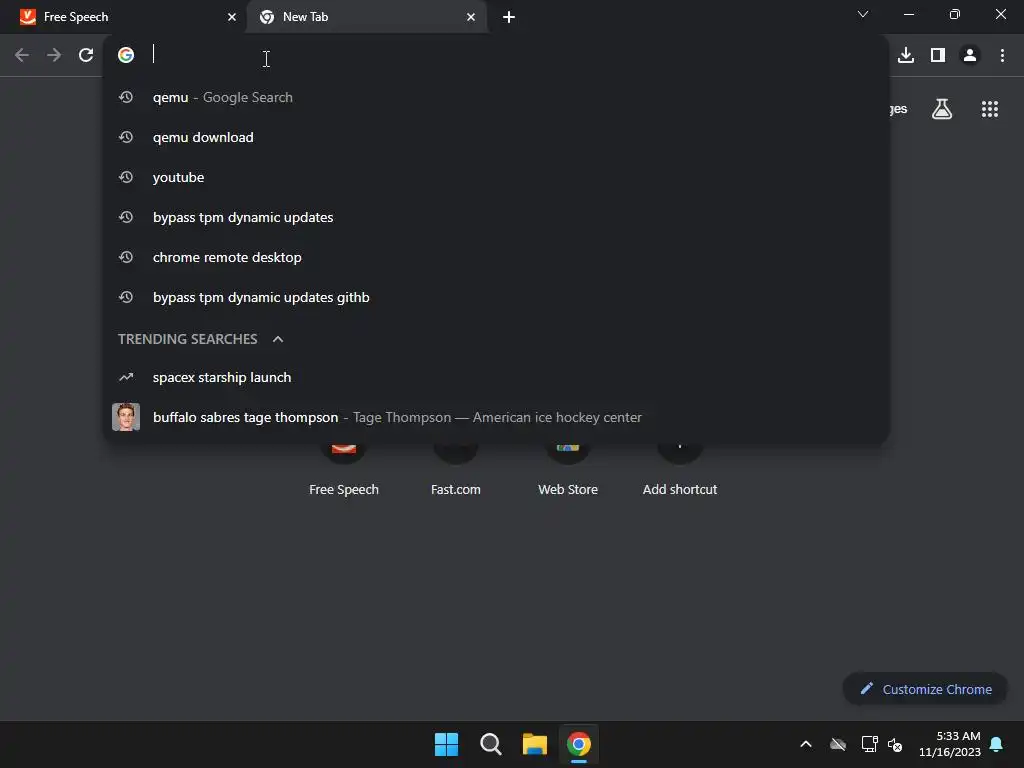Close the New Tab tab
The height and width of the screenshot is (768, 1024).
471,17
